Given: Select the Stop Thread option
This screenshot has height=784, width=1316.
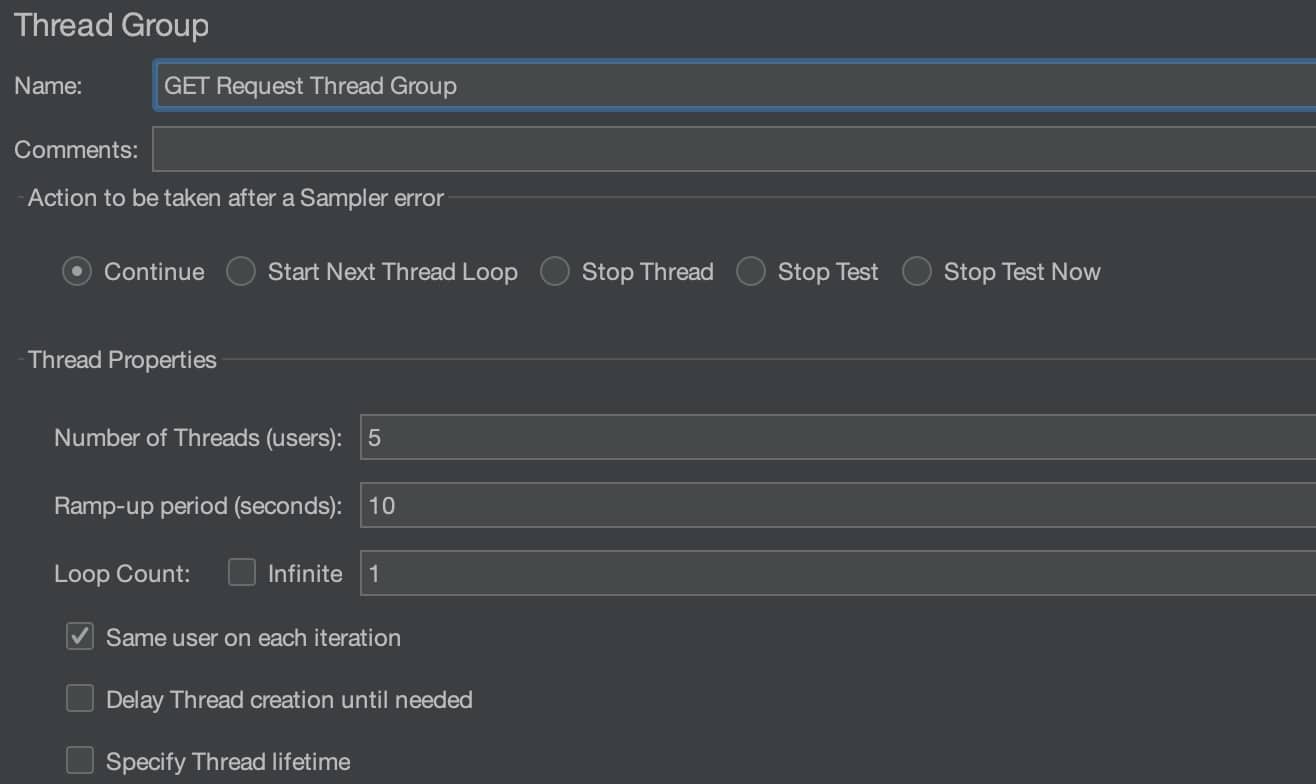Looking at the screenshot, I should point(554,271).
